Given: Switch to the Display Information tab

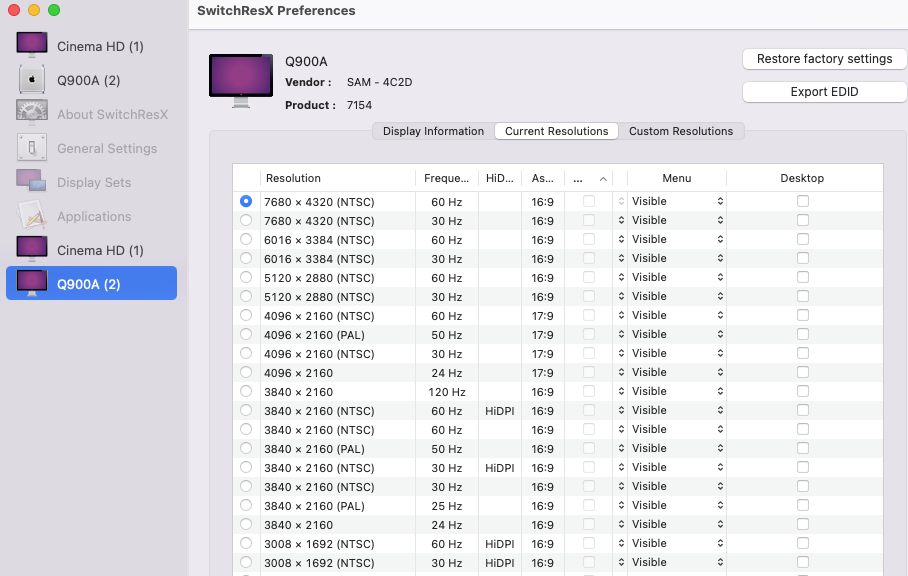Looking at the screenshot, I should pyautogui.click(x=433, y=131).
